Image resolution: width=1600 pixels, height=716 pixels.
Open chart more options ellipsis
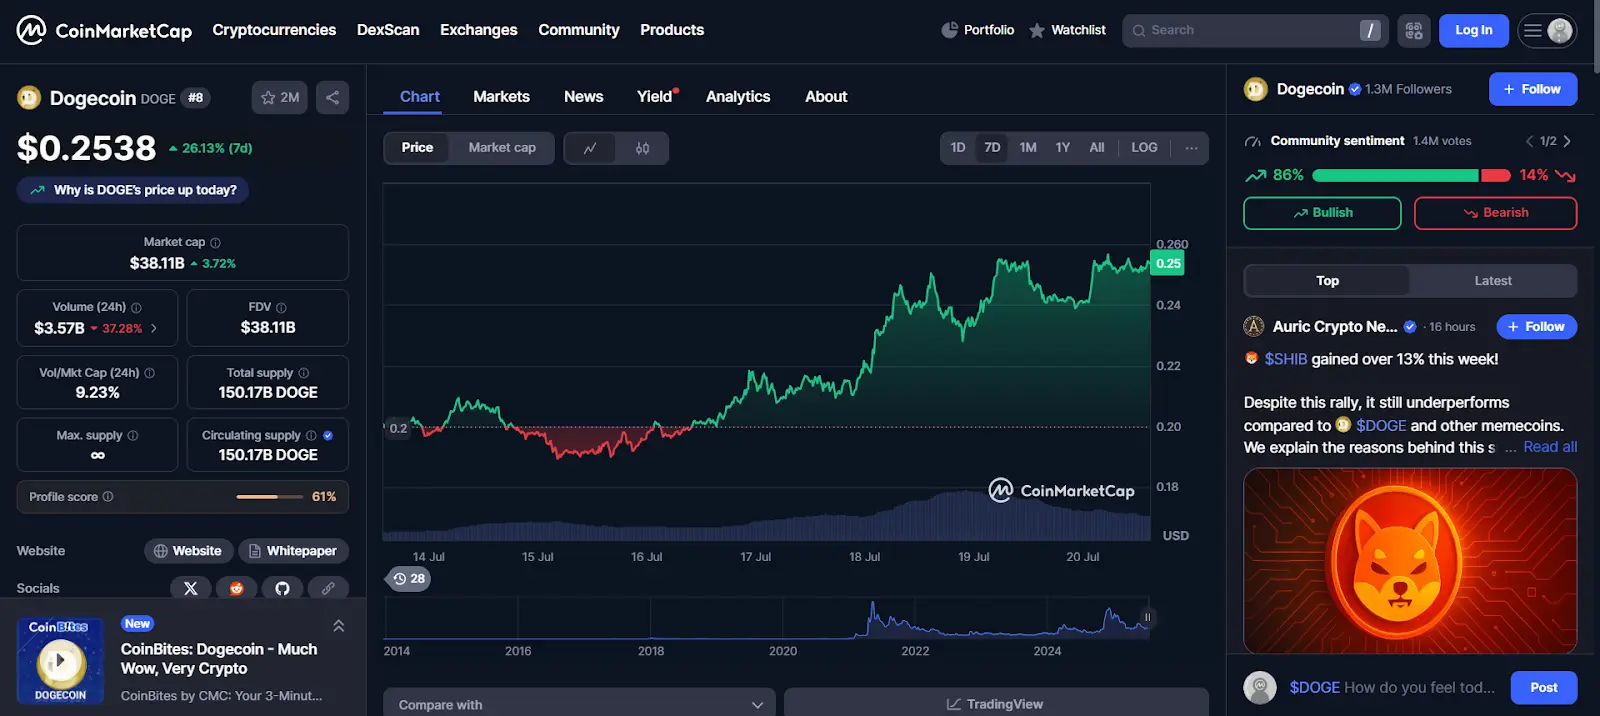point(1191,148)
